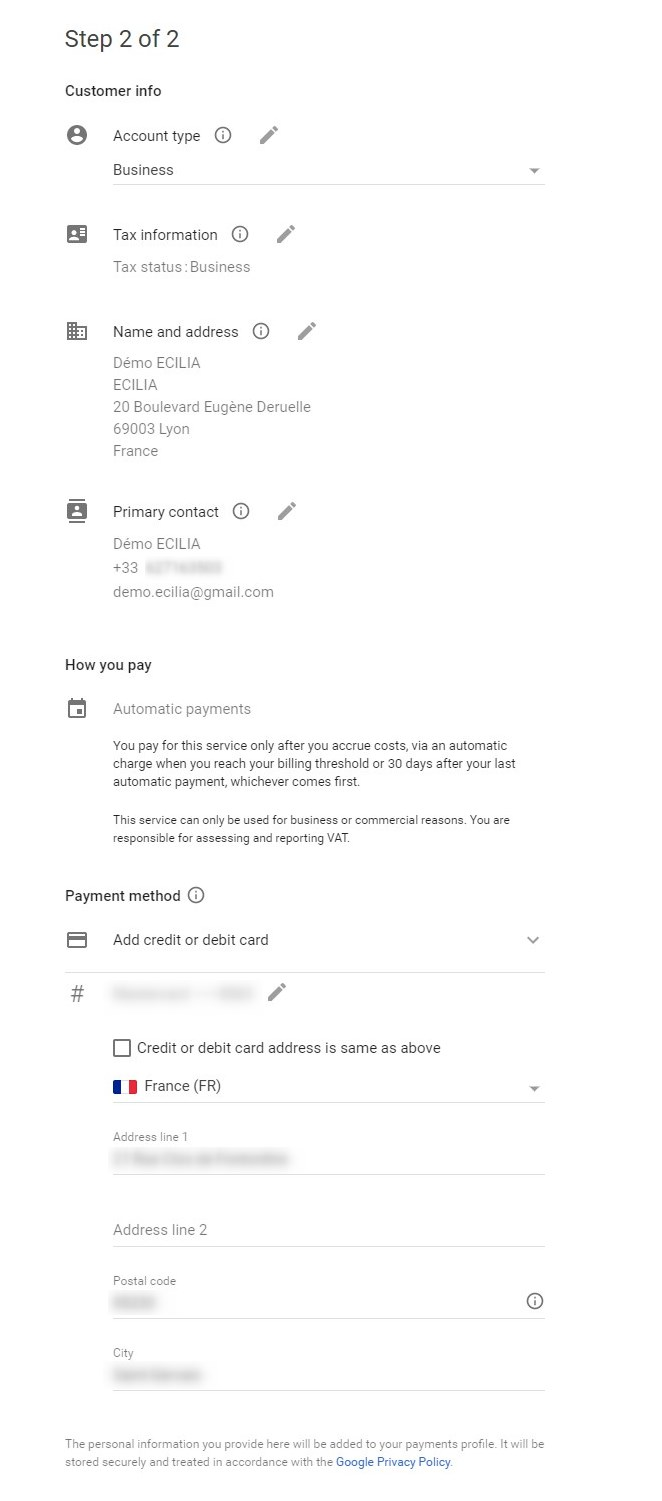Viewport: 662px width, 1501px height.
Task: Click the Postal code info icon
Action: (535, 1301)
